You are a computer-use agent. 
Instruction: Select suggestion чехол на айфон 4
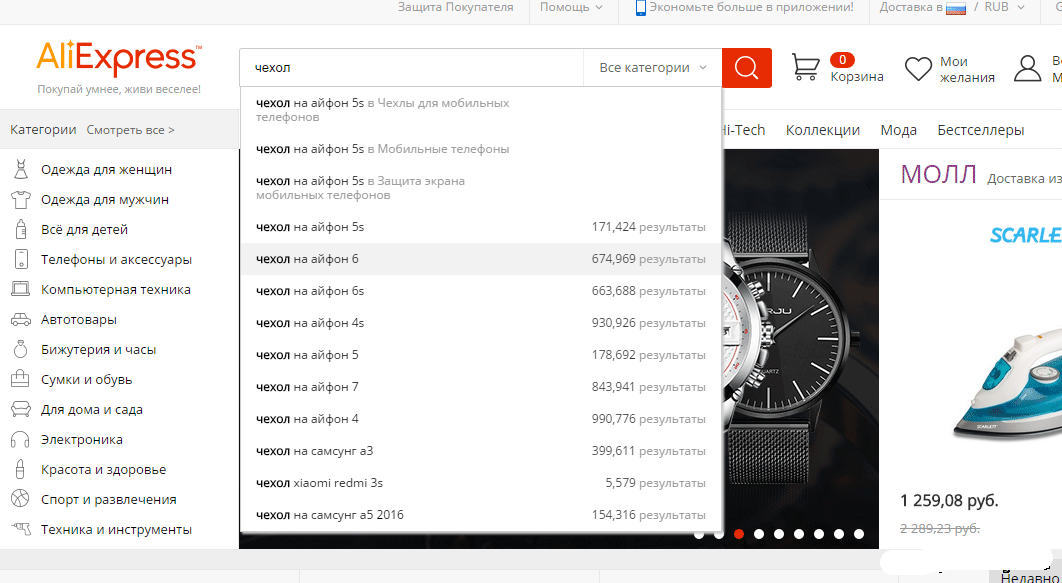pyautogui.click(x=481, y=418)
